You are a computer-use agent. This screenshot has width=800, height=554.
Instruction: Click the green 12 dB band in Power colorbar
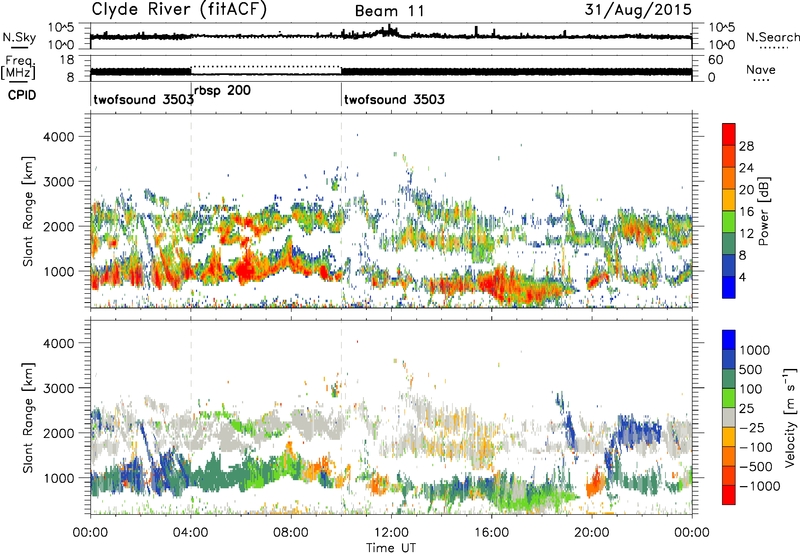[x=729, y=222]
